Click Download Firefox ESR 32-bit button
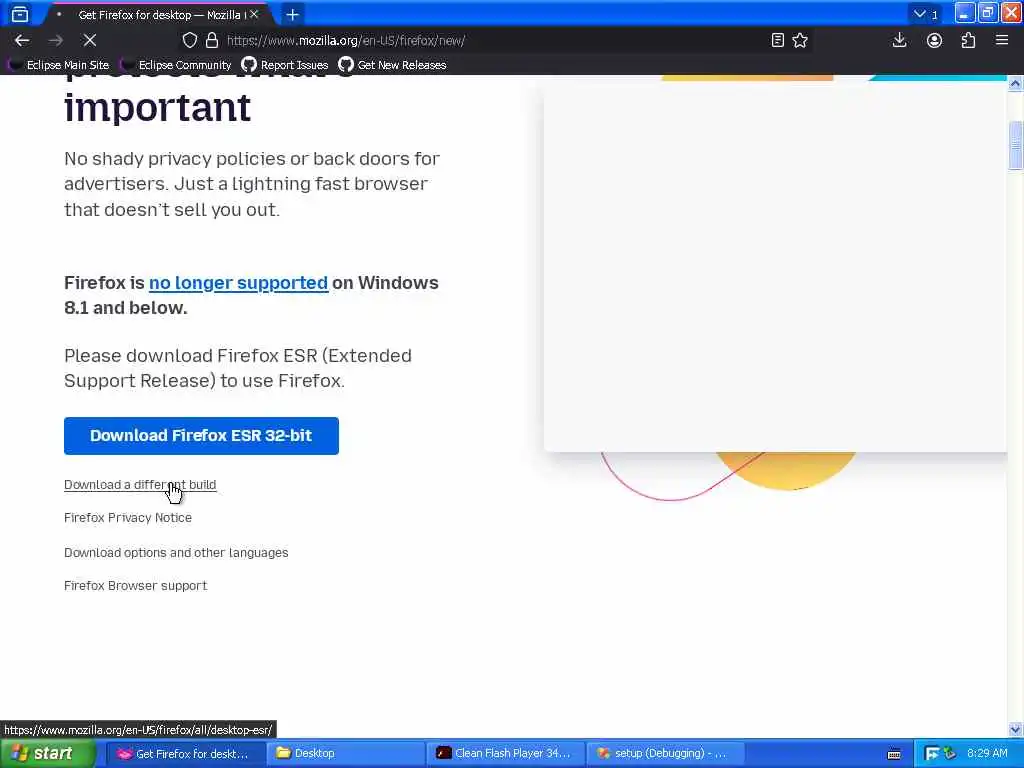1024x768 pixels. (x=201, y=436)
